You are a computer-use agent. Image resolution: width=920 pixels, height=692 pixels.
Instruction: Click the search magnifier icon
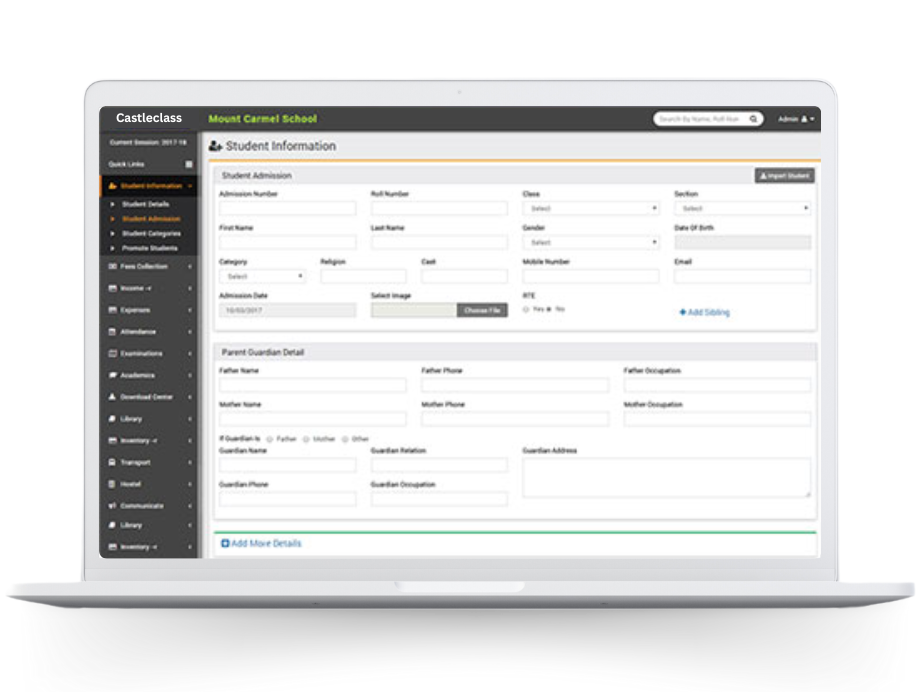click(753, 119)
